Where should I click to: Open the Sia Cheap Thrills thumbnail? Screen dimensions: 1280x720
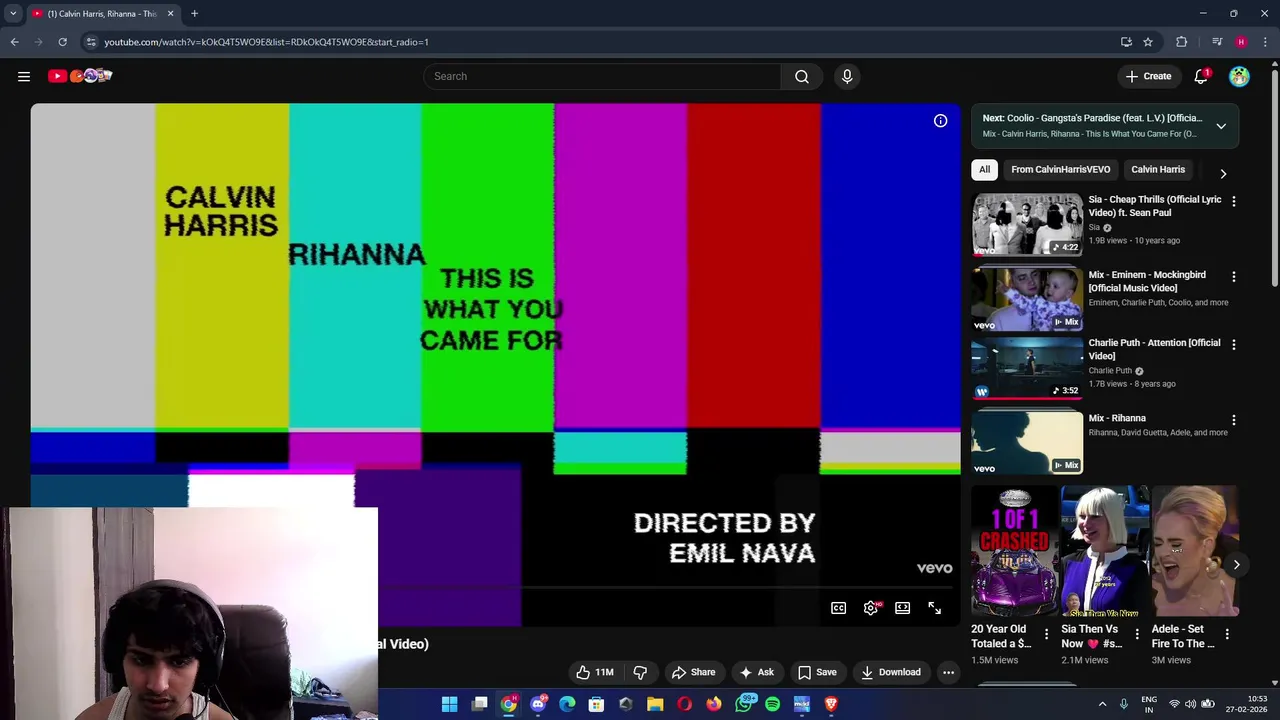pos(1027,225)
